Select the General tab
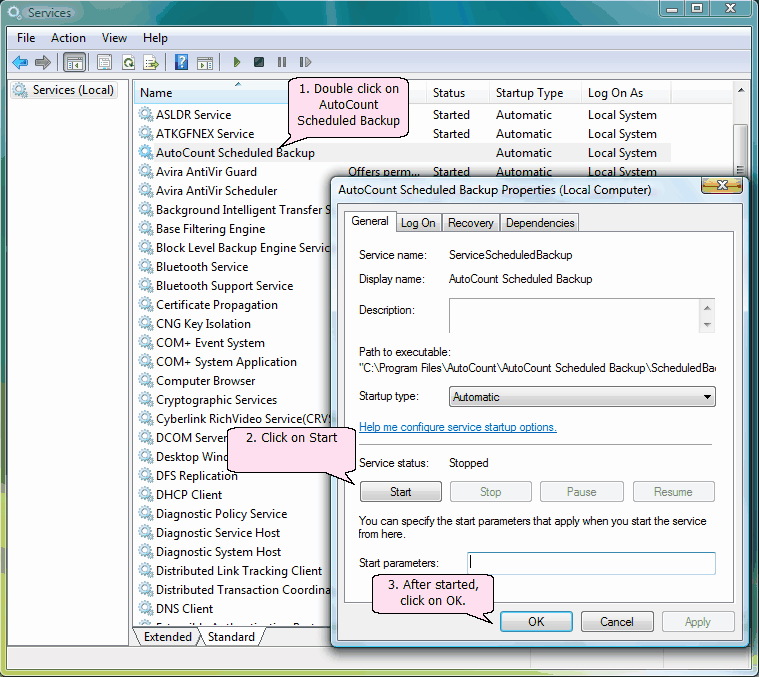Image resolution: width=759 pixels, height=677 pixels. (370, 221)
